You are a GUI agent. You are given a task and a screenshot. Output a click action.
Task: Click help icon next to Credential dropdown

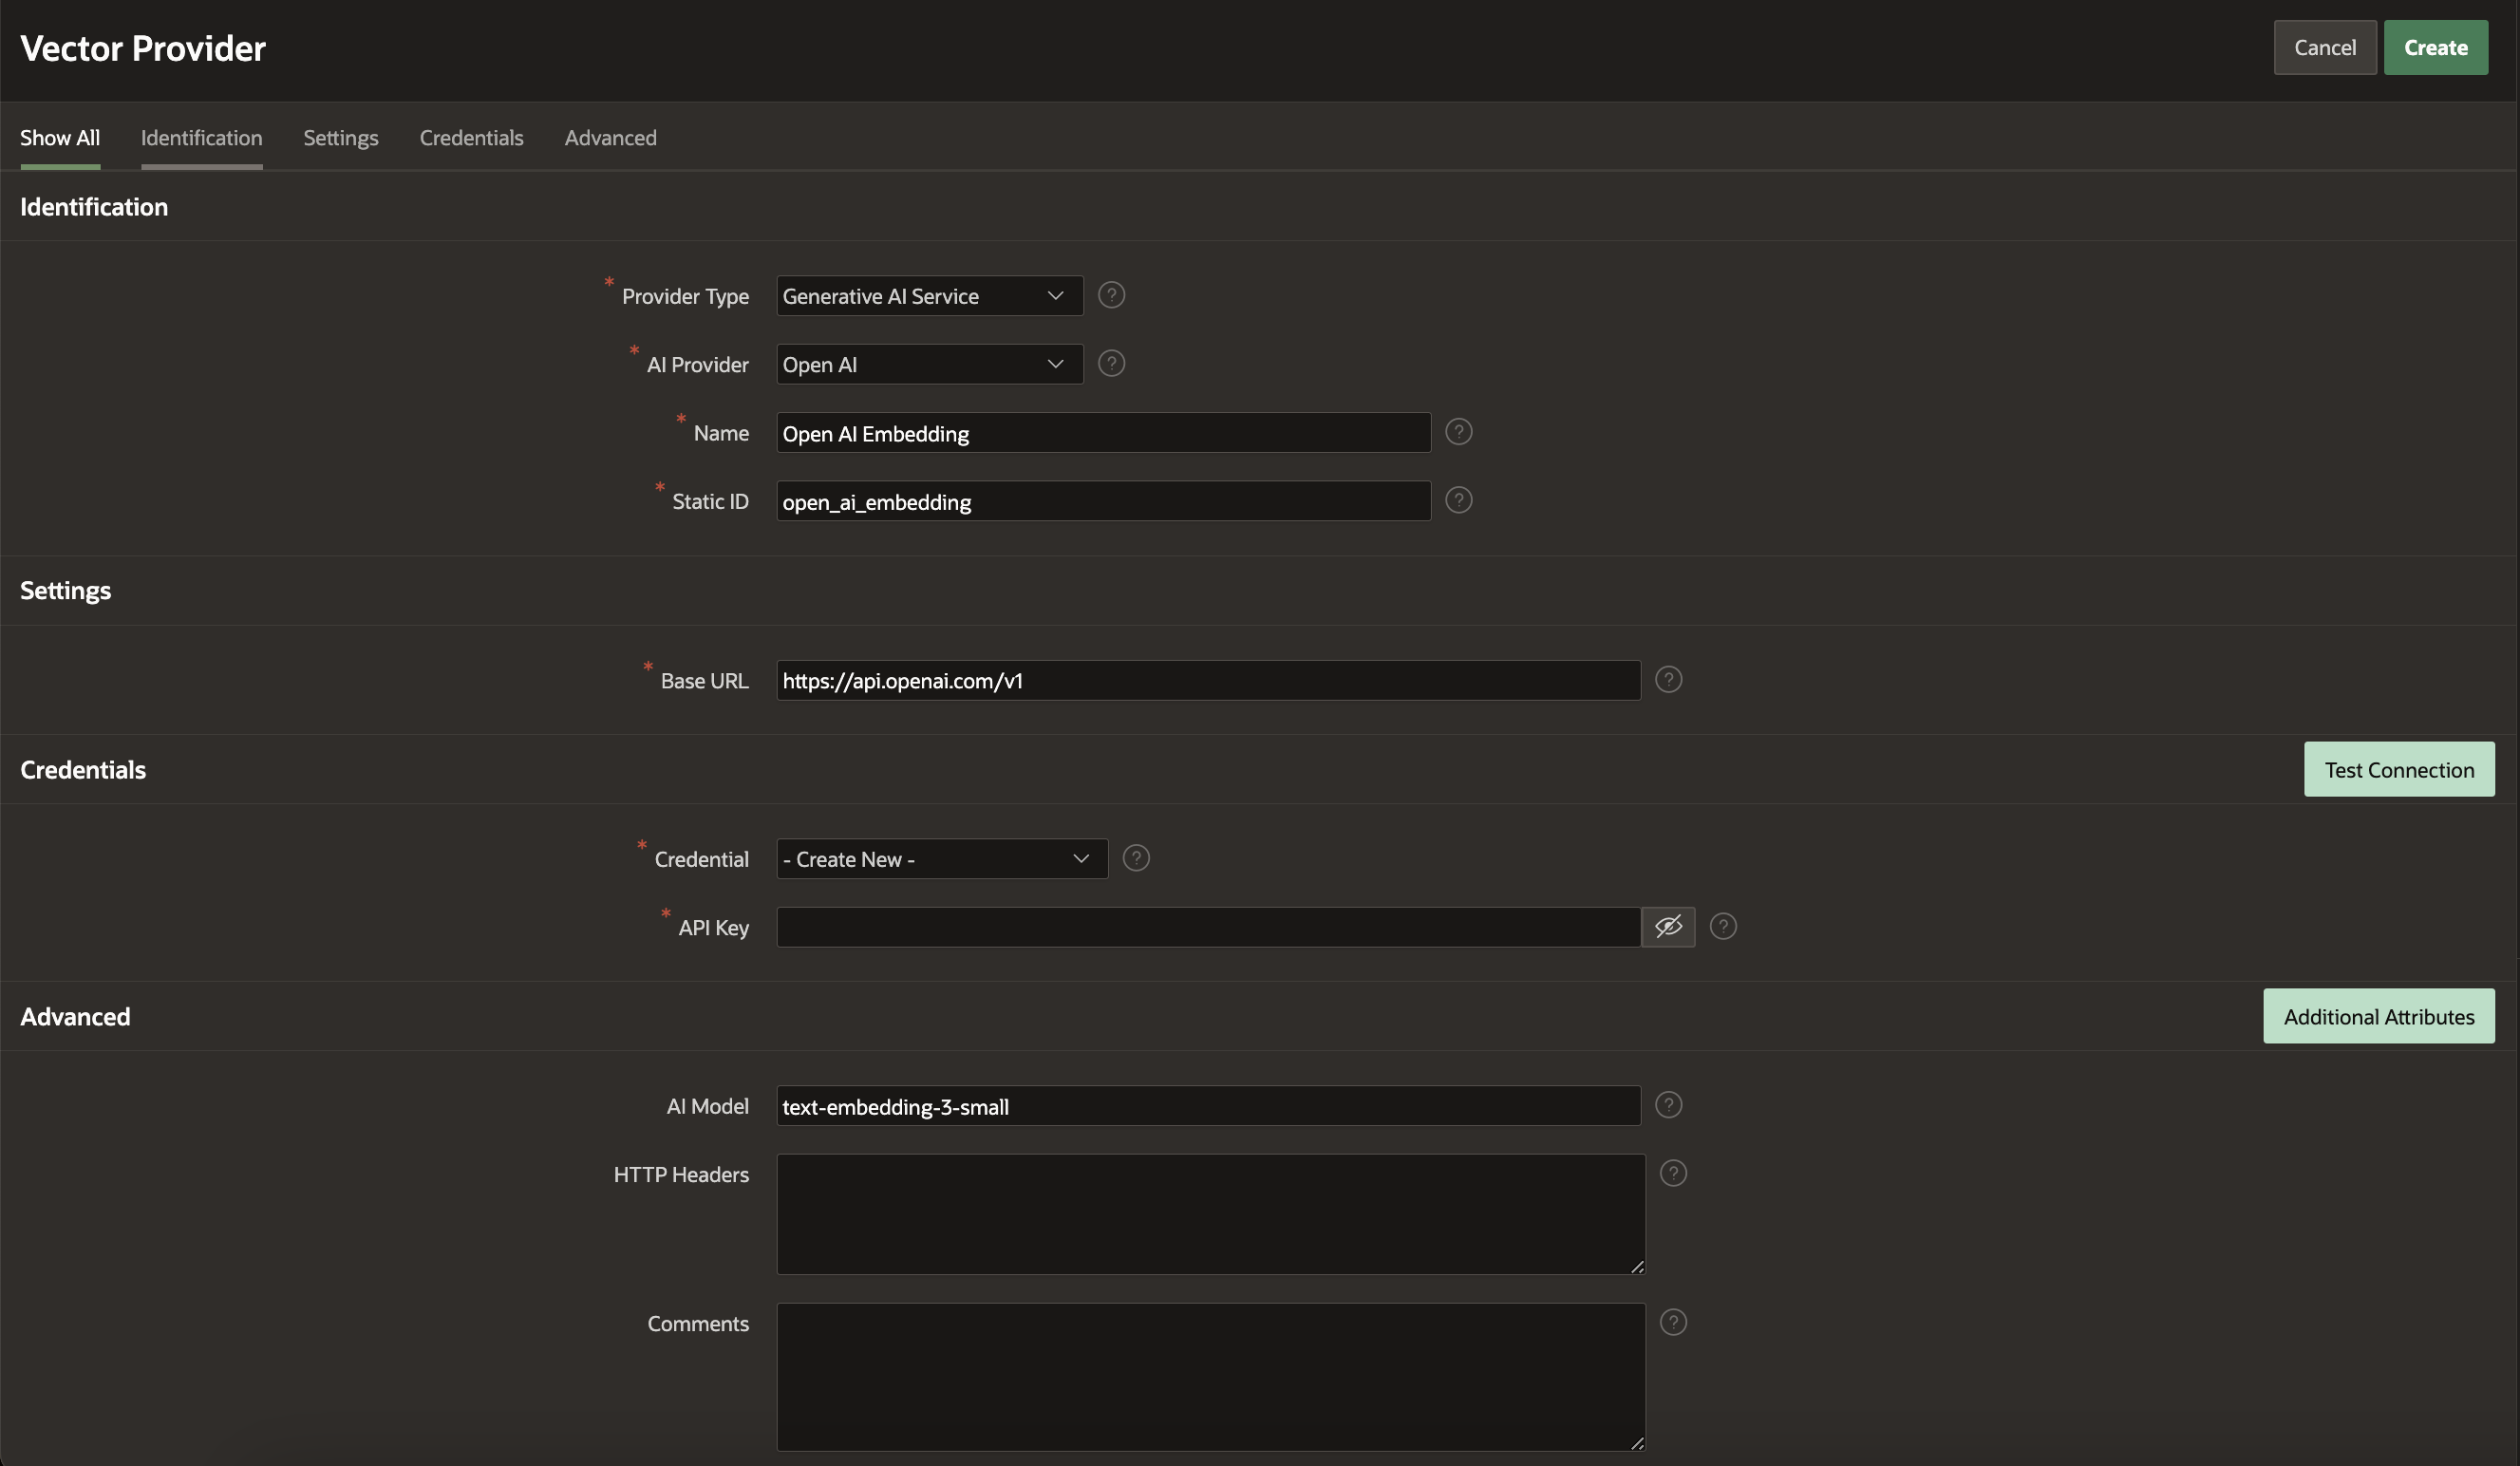pos(1136,858)
